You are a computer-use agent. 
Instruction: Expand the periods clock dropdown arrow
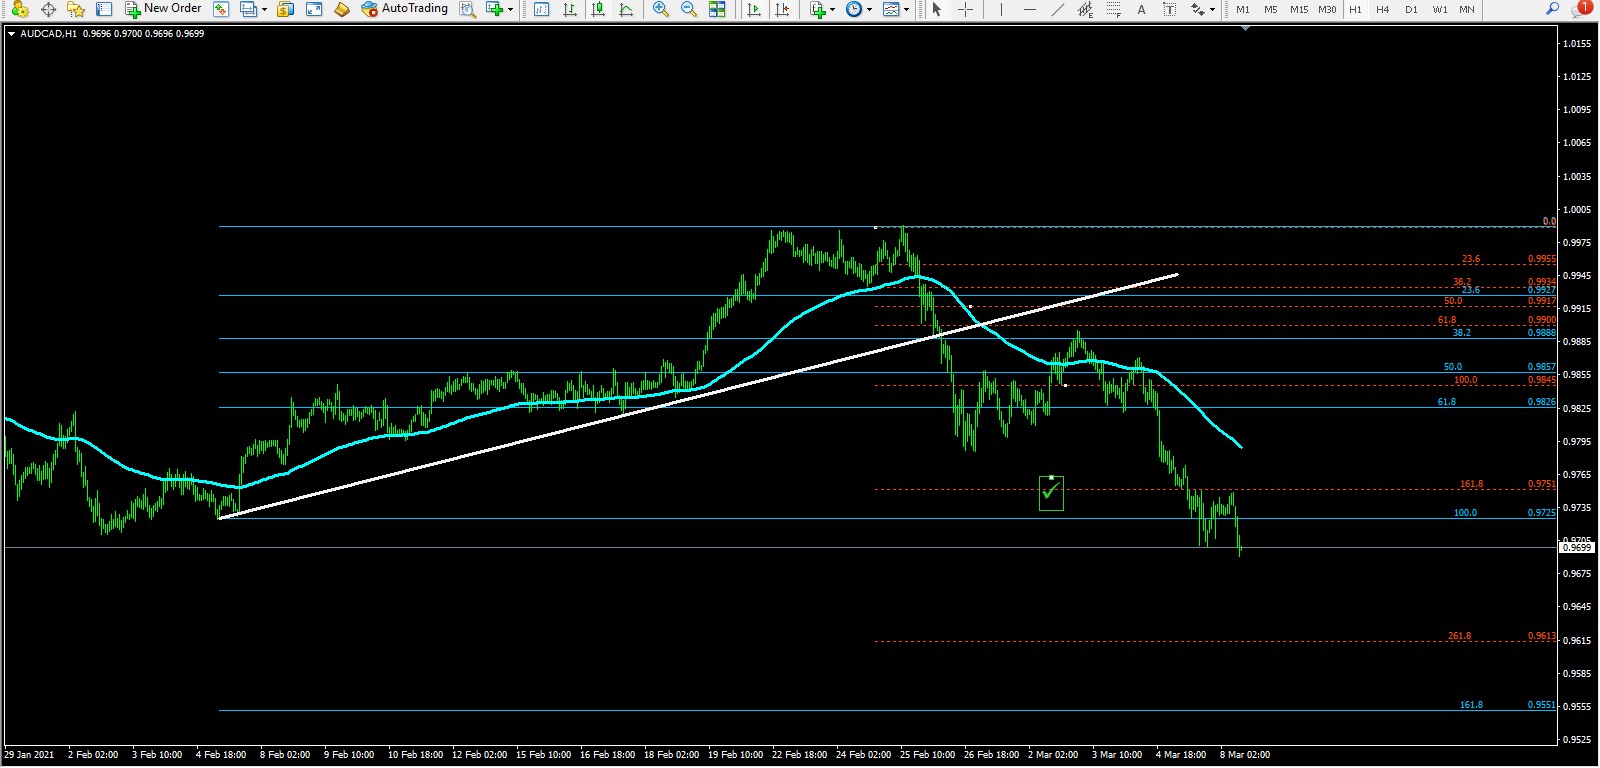(869, 9)
